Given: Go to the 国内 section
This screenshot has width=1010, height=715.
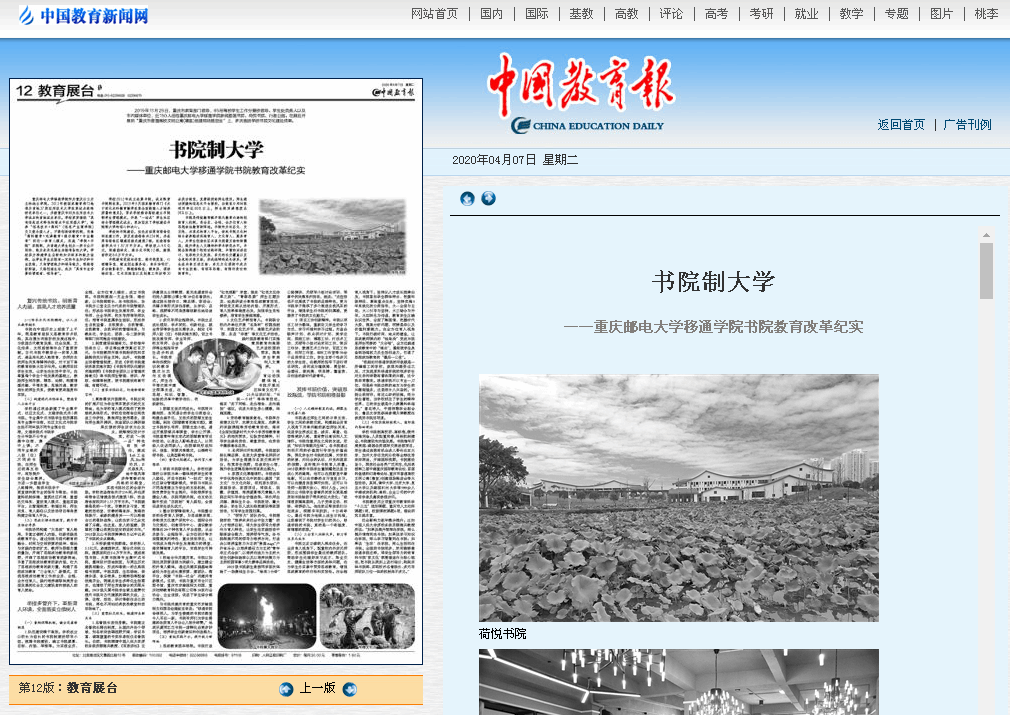Looking at the screenshot, I should click(491, 14).
